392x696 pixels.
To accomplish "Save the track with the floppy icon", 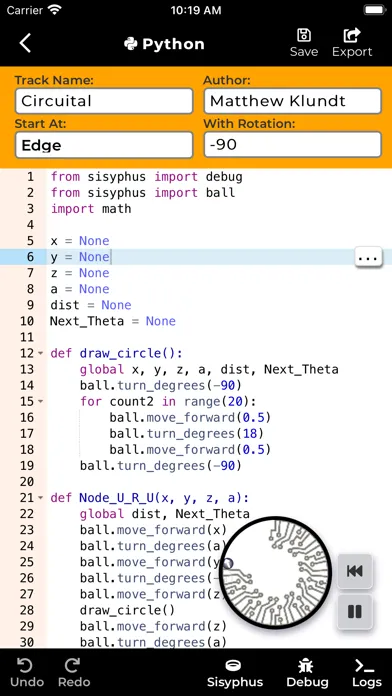I will coord(304,43).
